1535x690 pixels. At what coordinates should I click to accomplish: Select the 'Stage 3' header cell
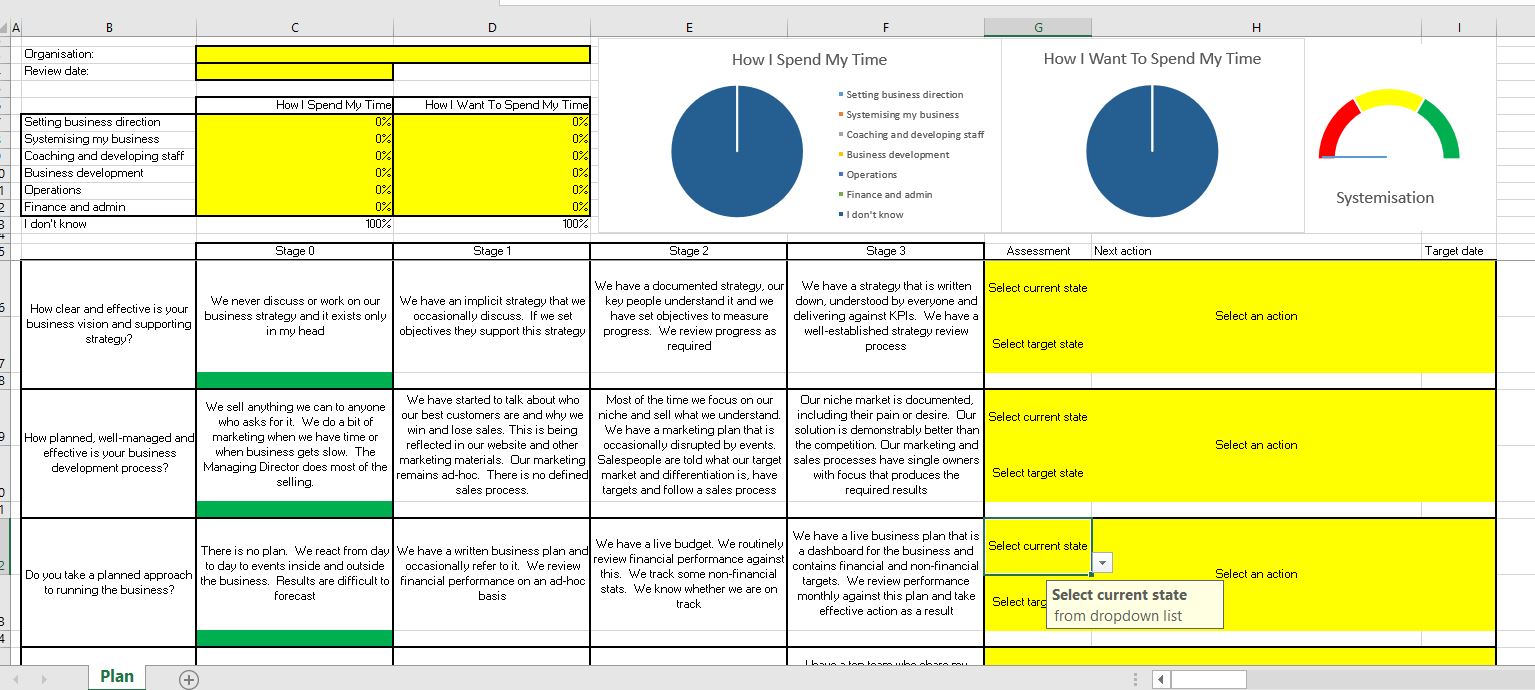pos(886,251)
